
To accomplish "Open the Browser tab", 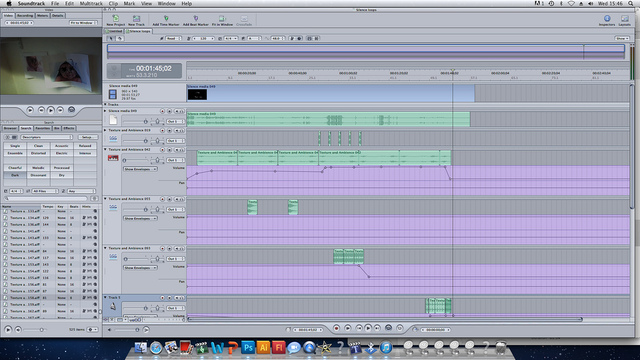I will click(10, 128).
